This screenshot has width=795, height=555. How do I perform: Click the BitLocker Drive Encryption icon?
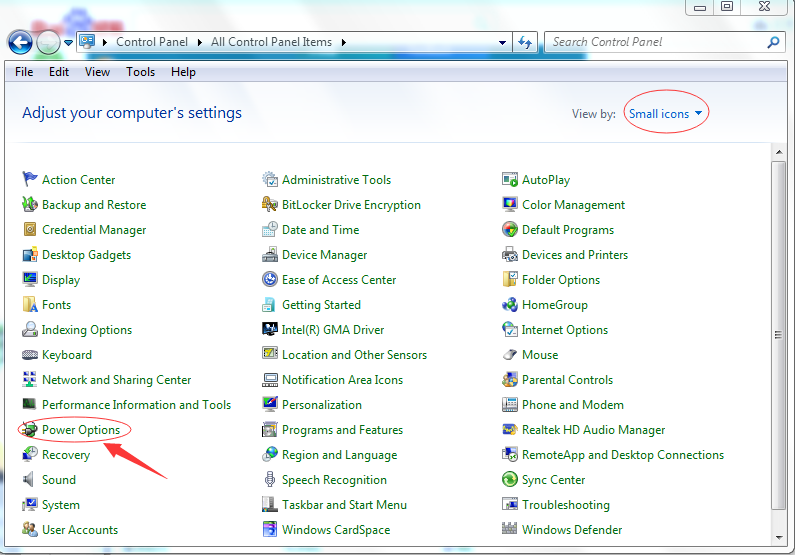(x=270, y=204)
